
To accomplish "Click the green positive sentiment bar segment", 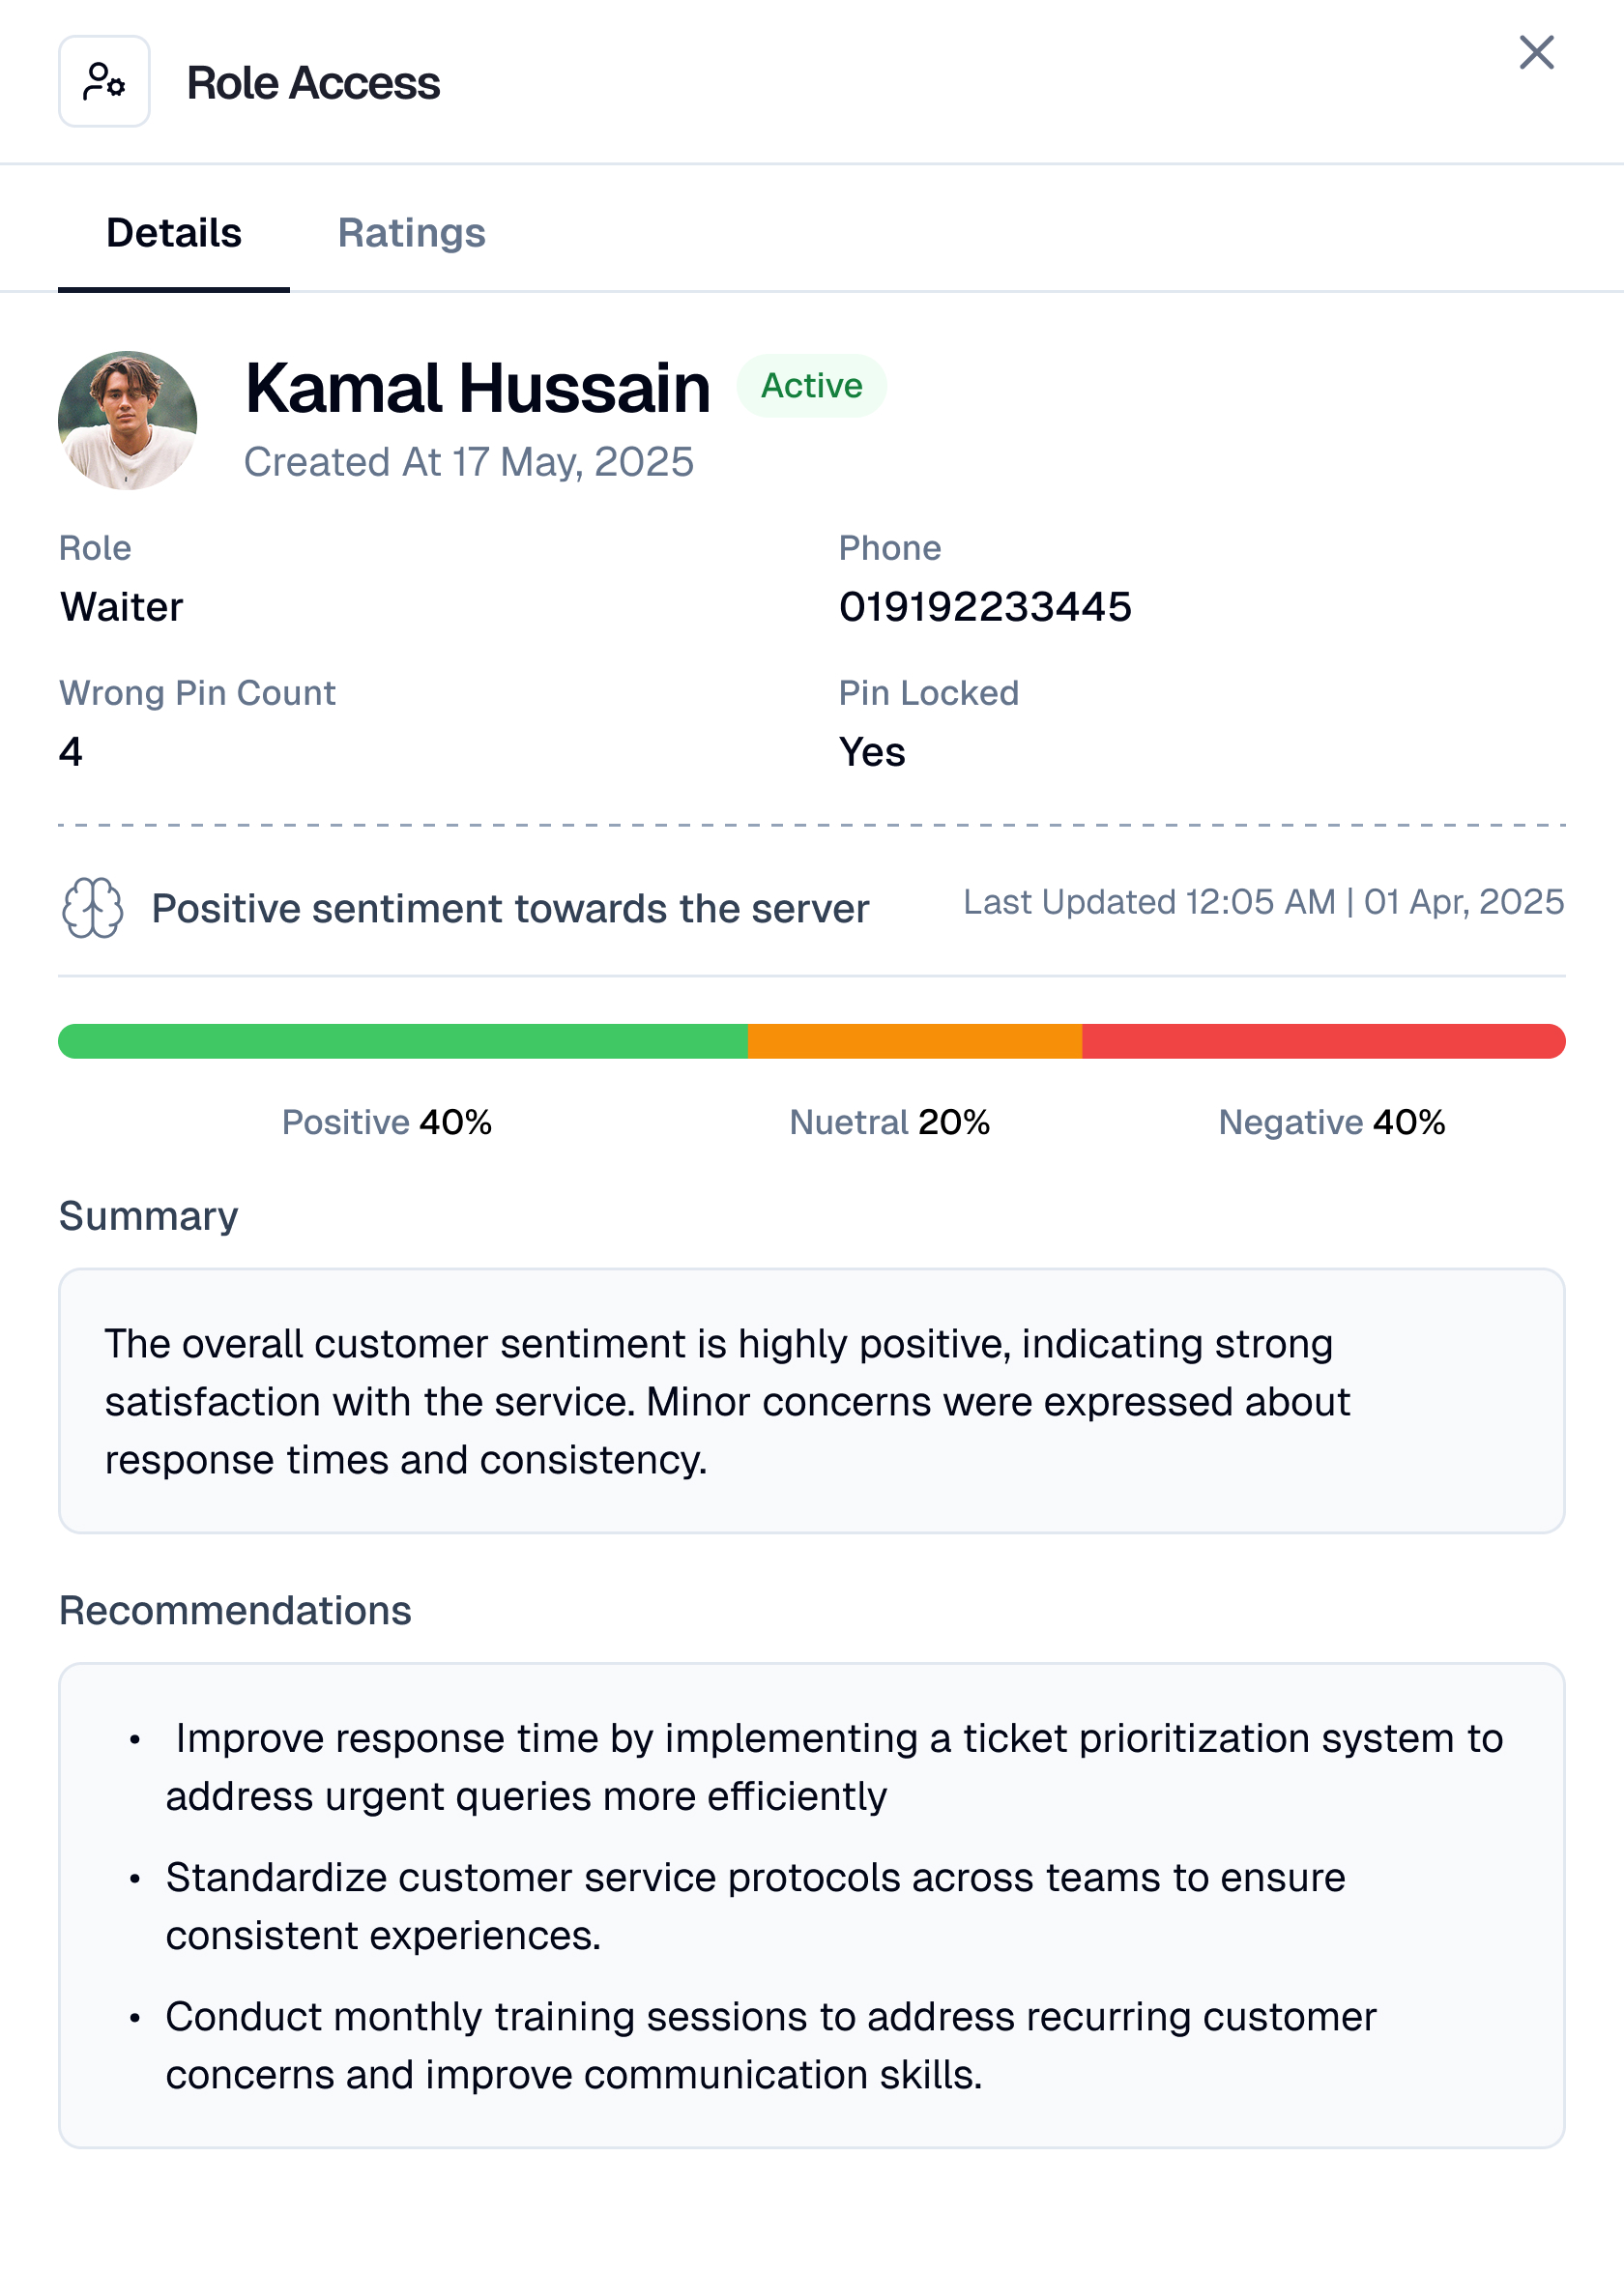I will click(402, 1041).
